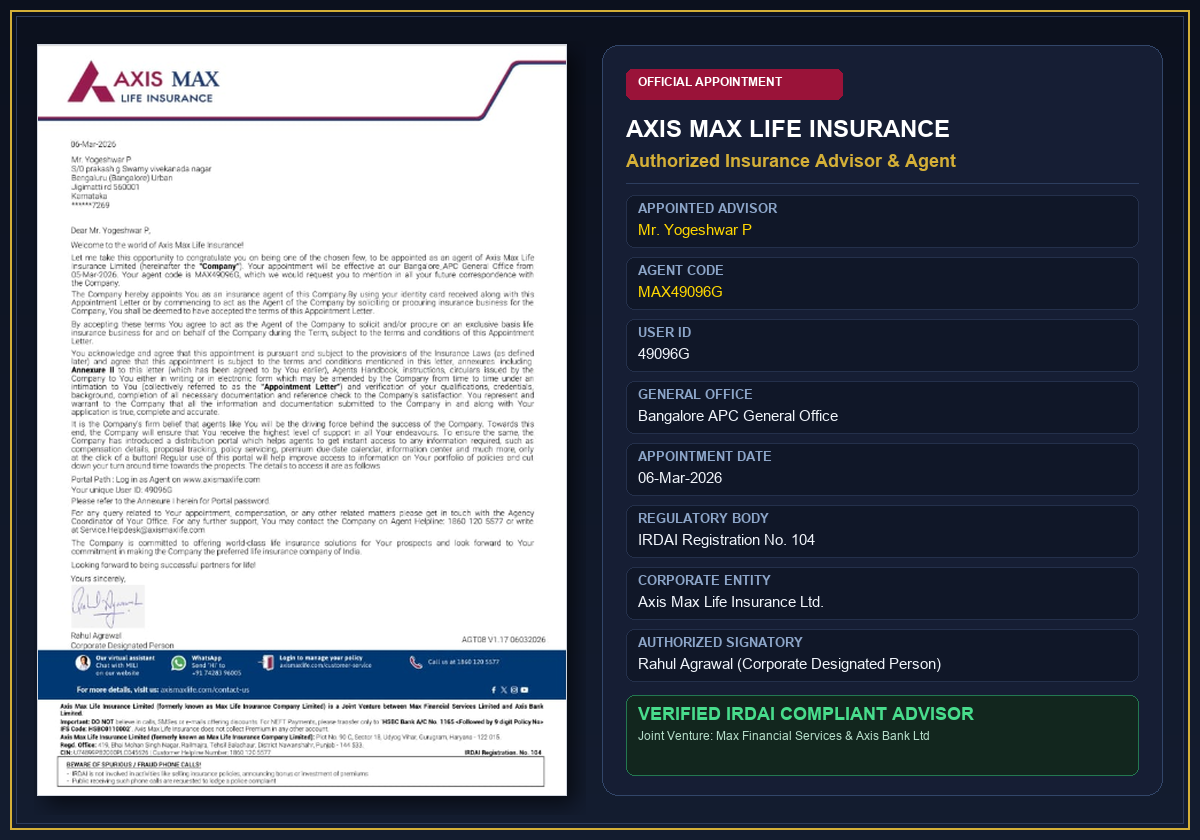The width and height of the screenshot is (1200, 840).
Task: Click 'Mr. Yogeshwar P' name in panel
Action: point(695,230)
